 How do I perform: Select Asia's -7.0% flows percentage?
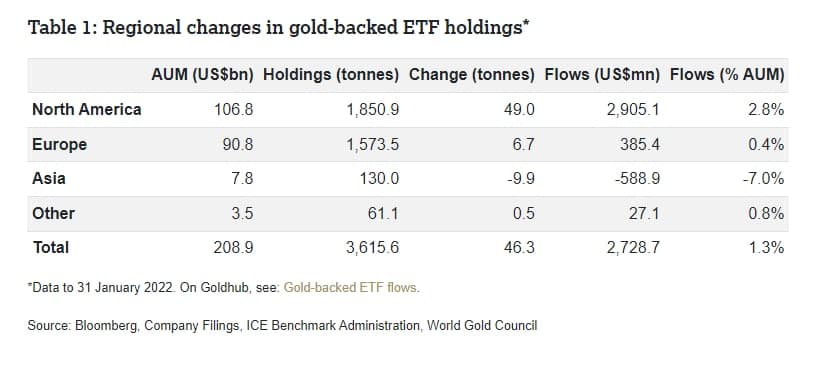763,178
